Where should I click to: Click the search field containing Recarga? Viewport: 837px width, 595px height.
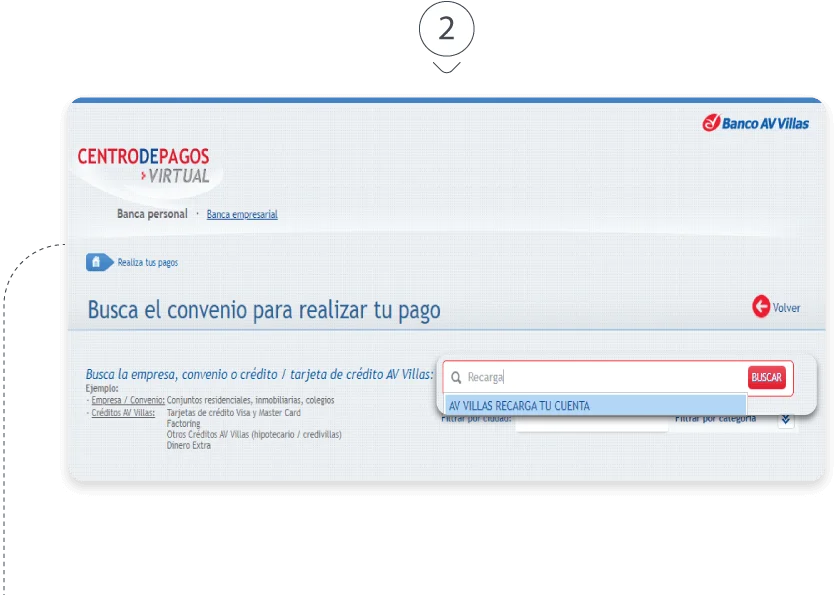(600, 378)
